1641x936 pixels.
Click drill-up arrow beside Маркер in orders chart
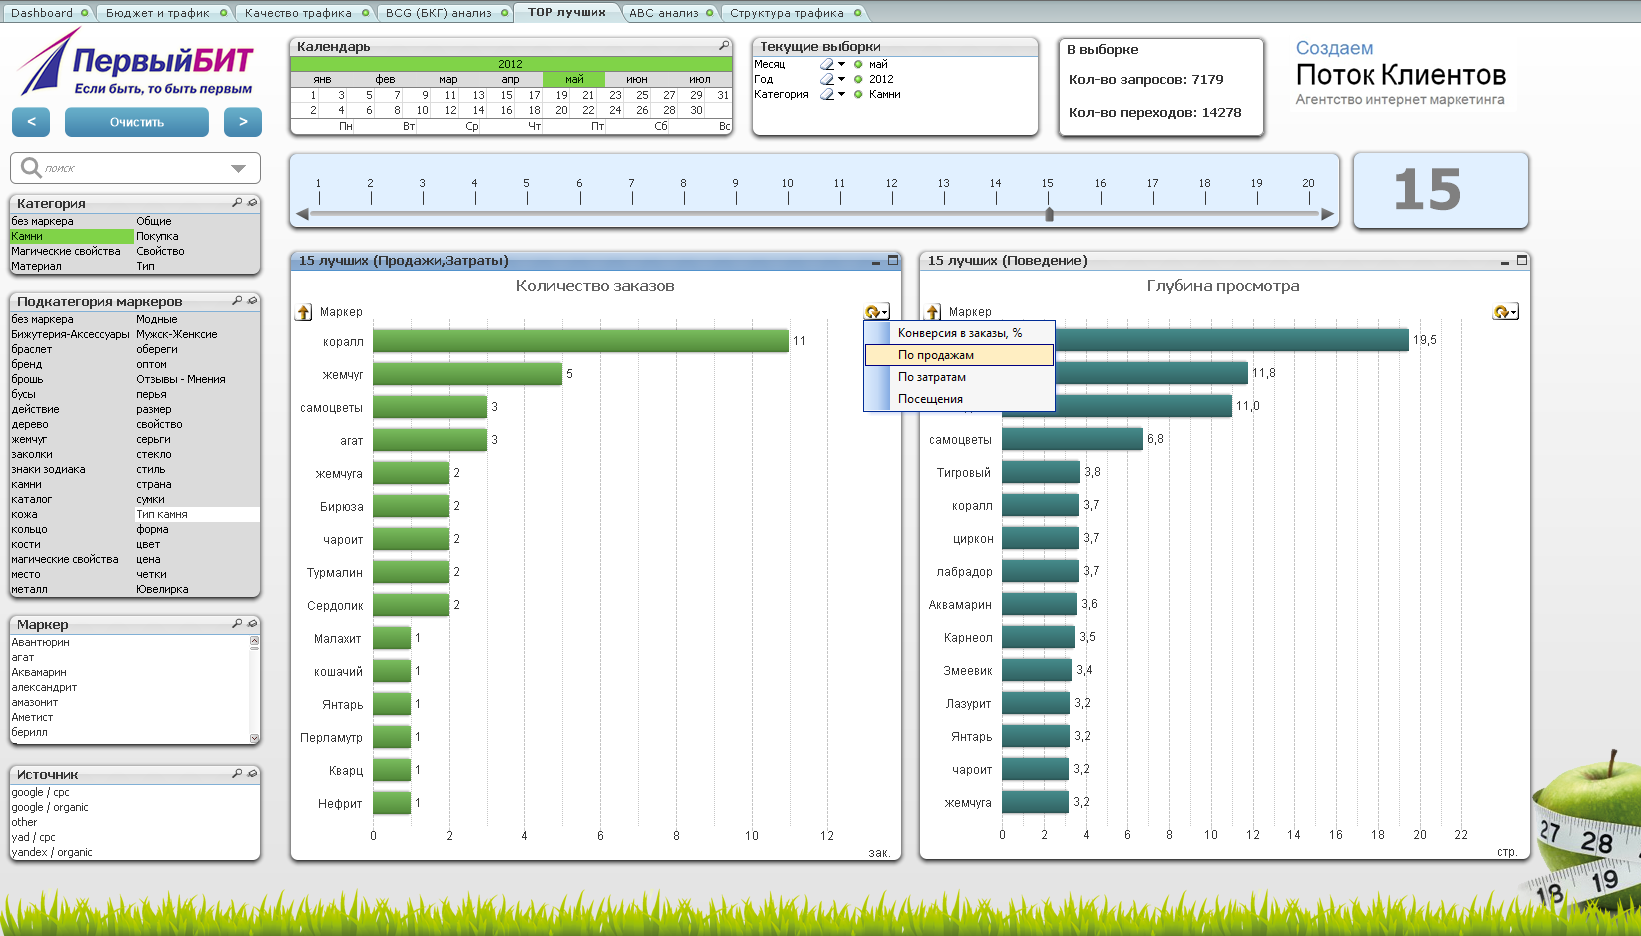click(304, 312)
